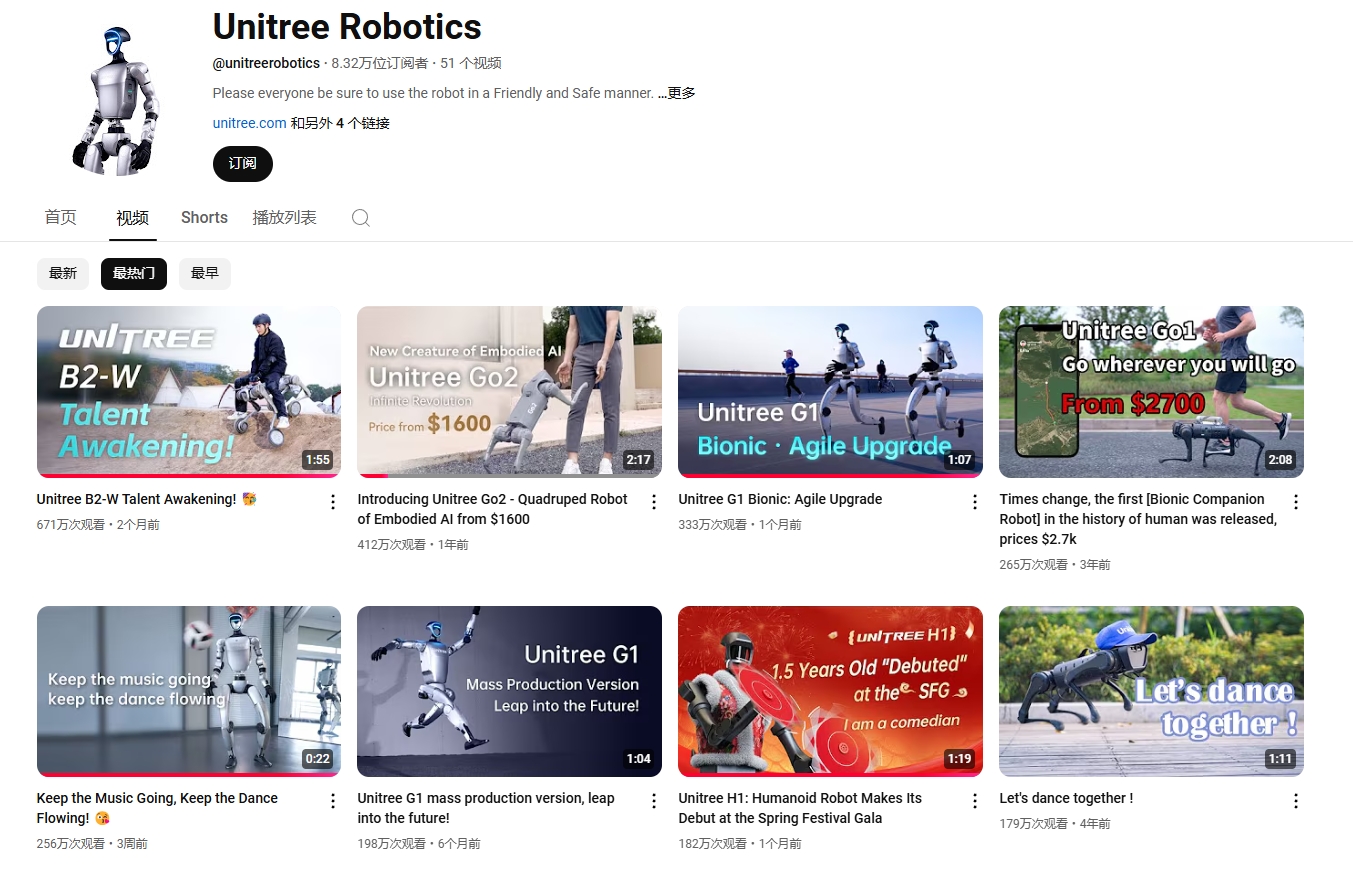
Task: Switch to the Shorts tab
Action: click(204, 218)
